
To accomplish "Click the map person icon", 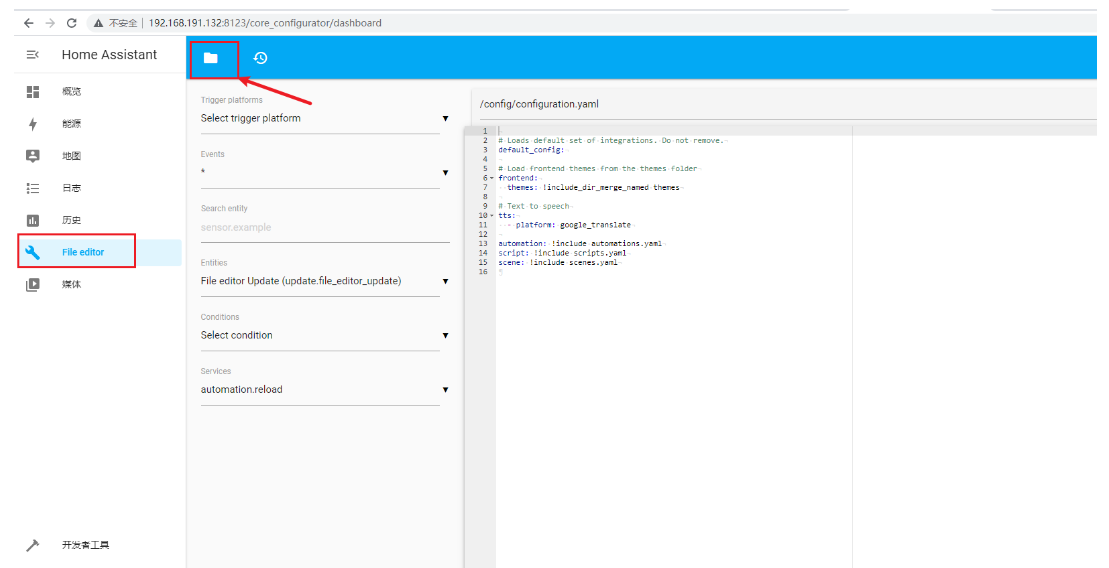I will click(x=33, y=156).
